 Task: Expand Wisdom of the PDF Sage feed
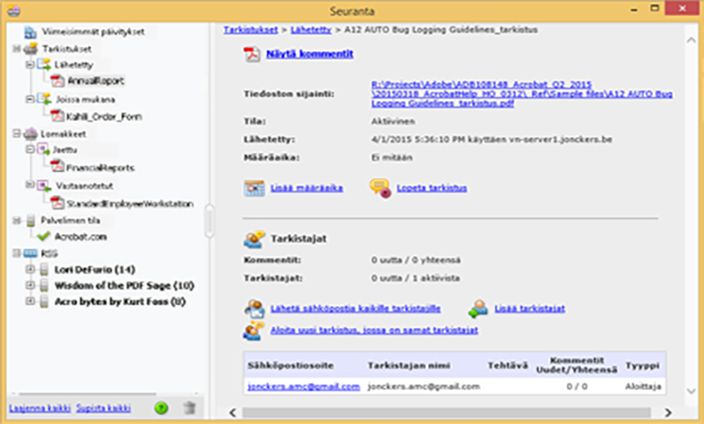[x=30, y=285]
